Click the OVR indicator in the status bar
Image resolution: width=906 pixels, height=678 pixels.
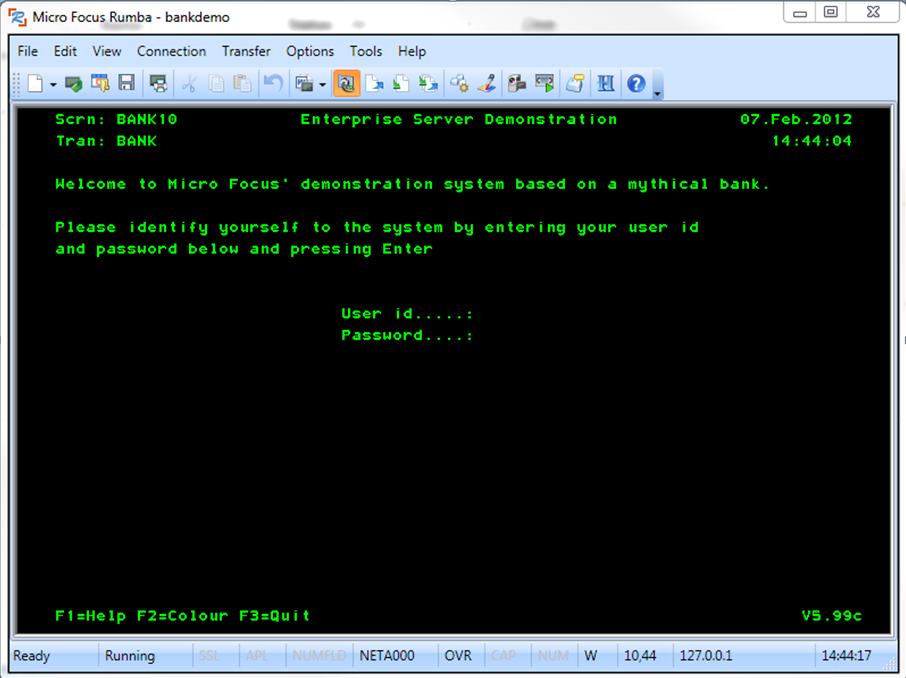[458, 656]
